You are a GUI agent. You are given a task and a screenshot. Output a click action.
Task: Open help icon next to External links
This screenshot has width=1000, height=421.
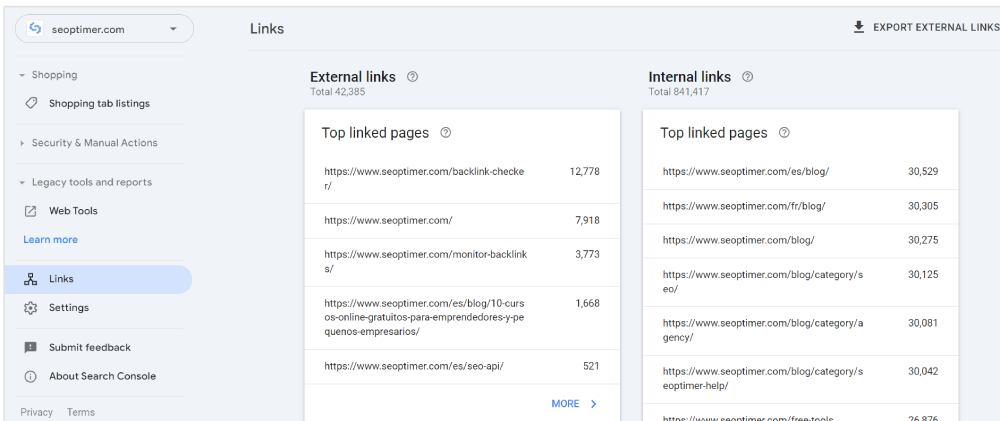(413, 77)
